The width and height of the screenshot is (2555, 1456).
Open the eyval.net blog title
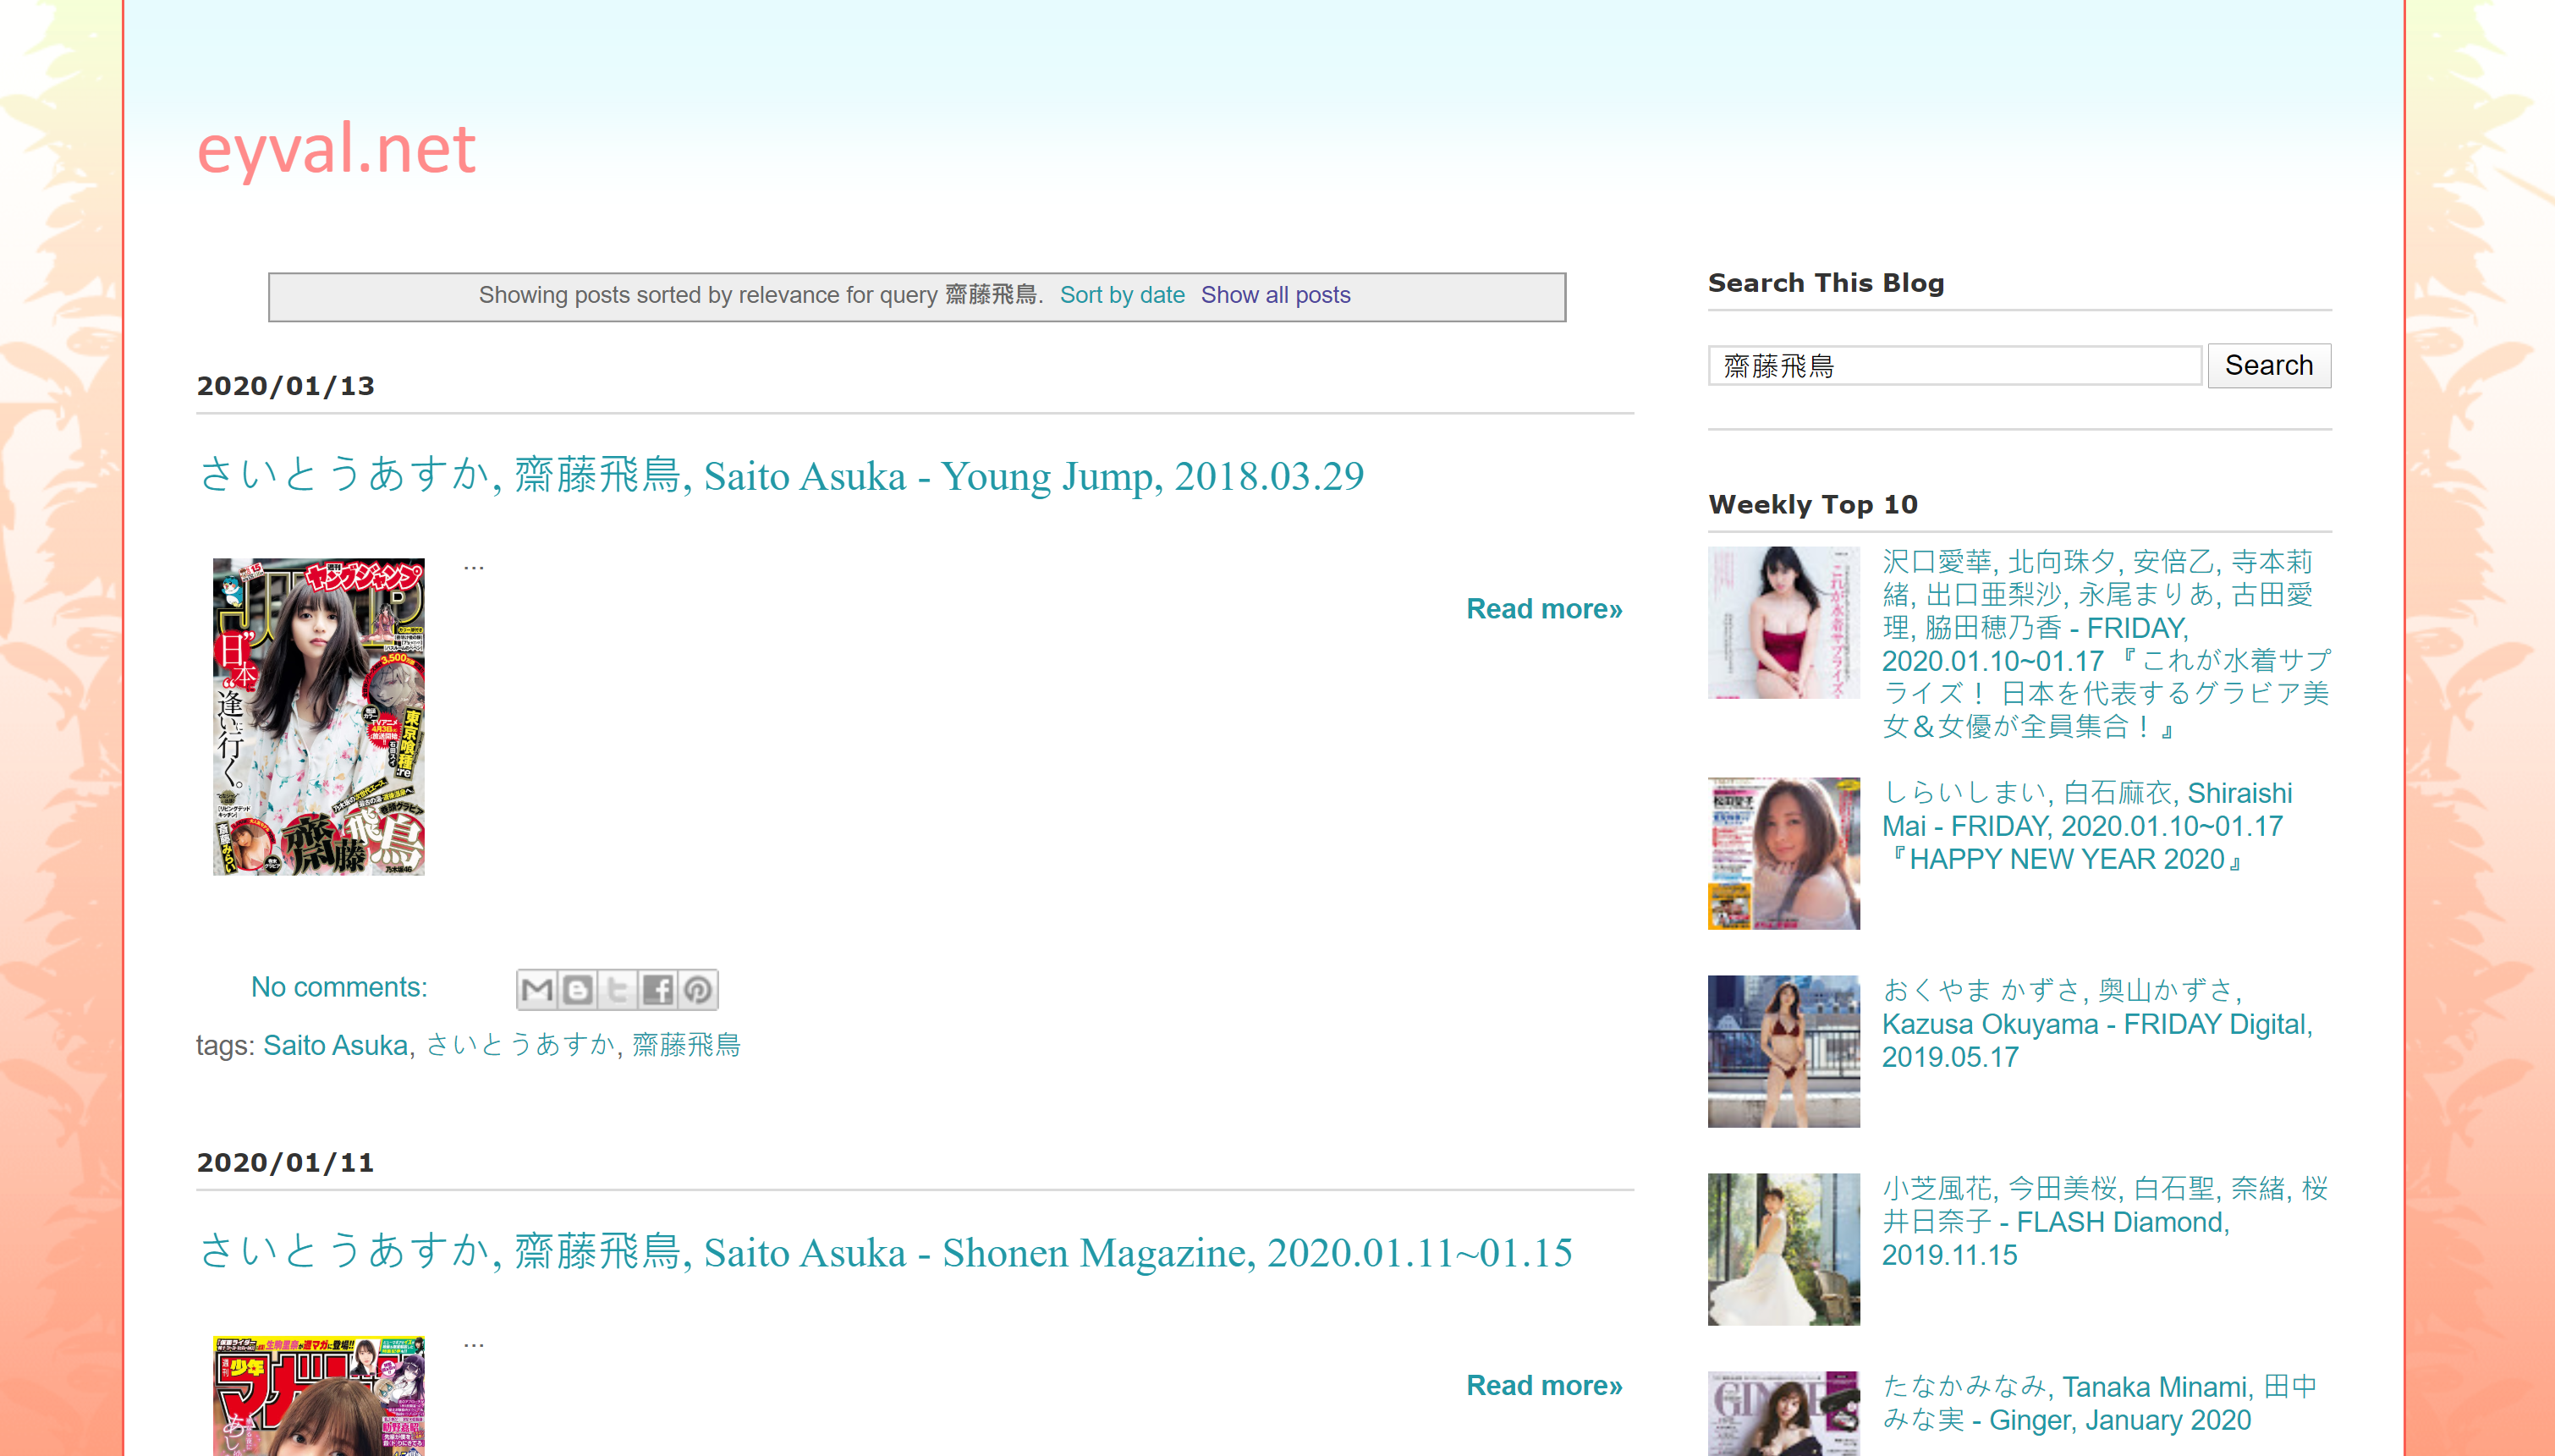[x=336, y=148]
